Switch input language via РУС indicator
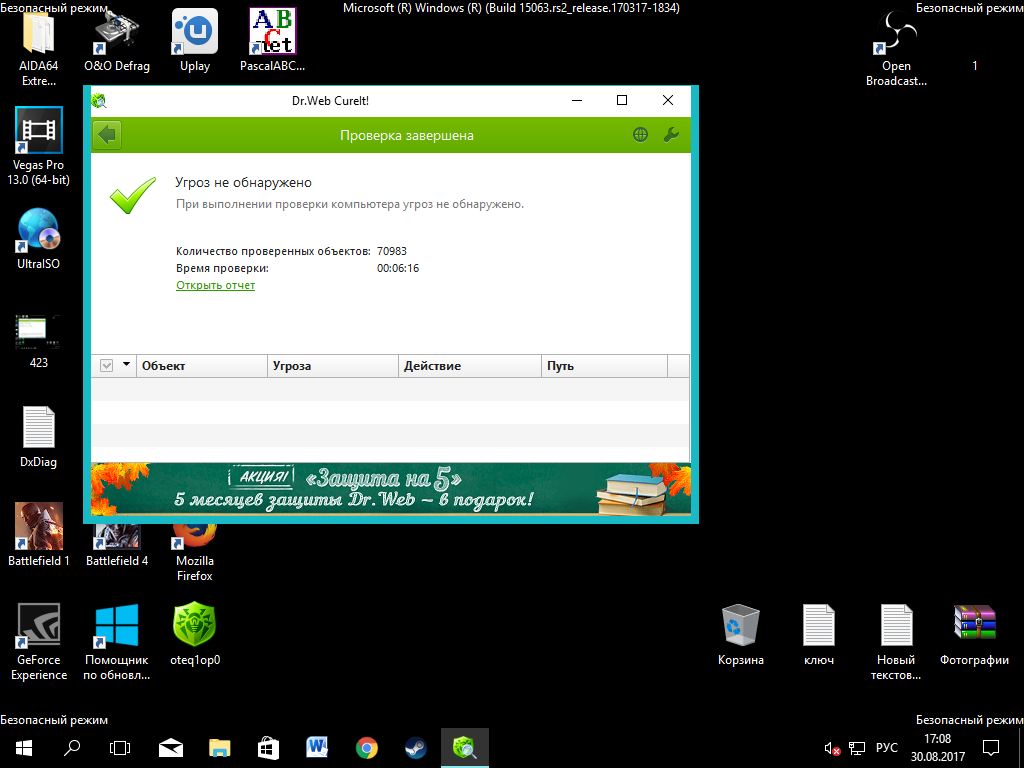Image resolution: width=1024 pixels, height=768 pixels. tap(887, 748)
